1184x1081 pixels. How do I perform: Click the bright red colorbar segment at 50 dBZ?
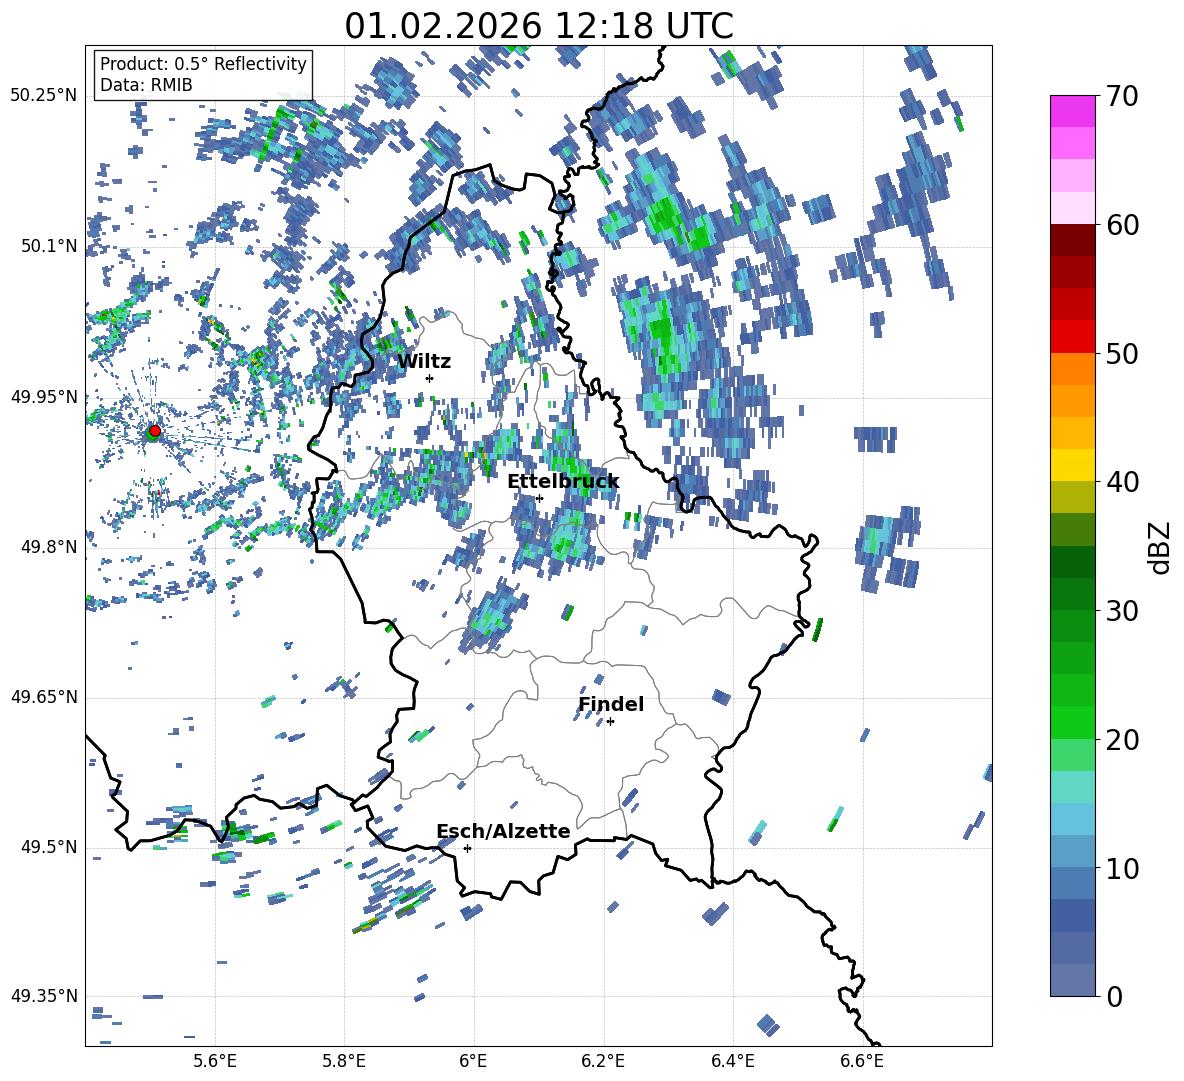coord(1072,337)
